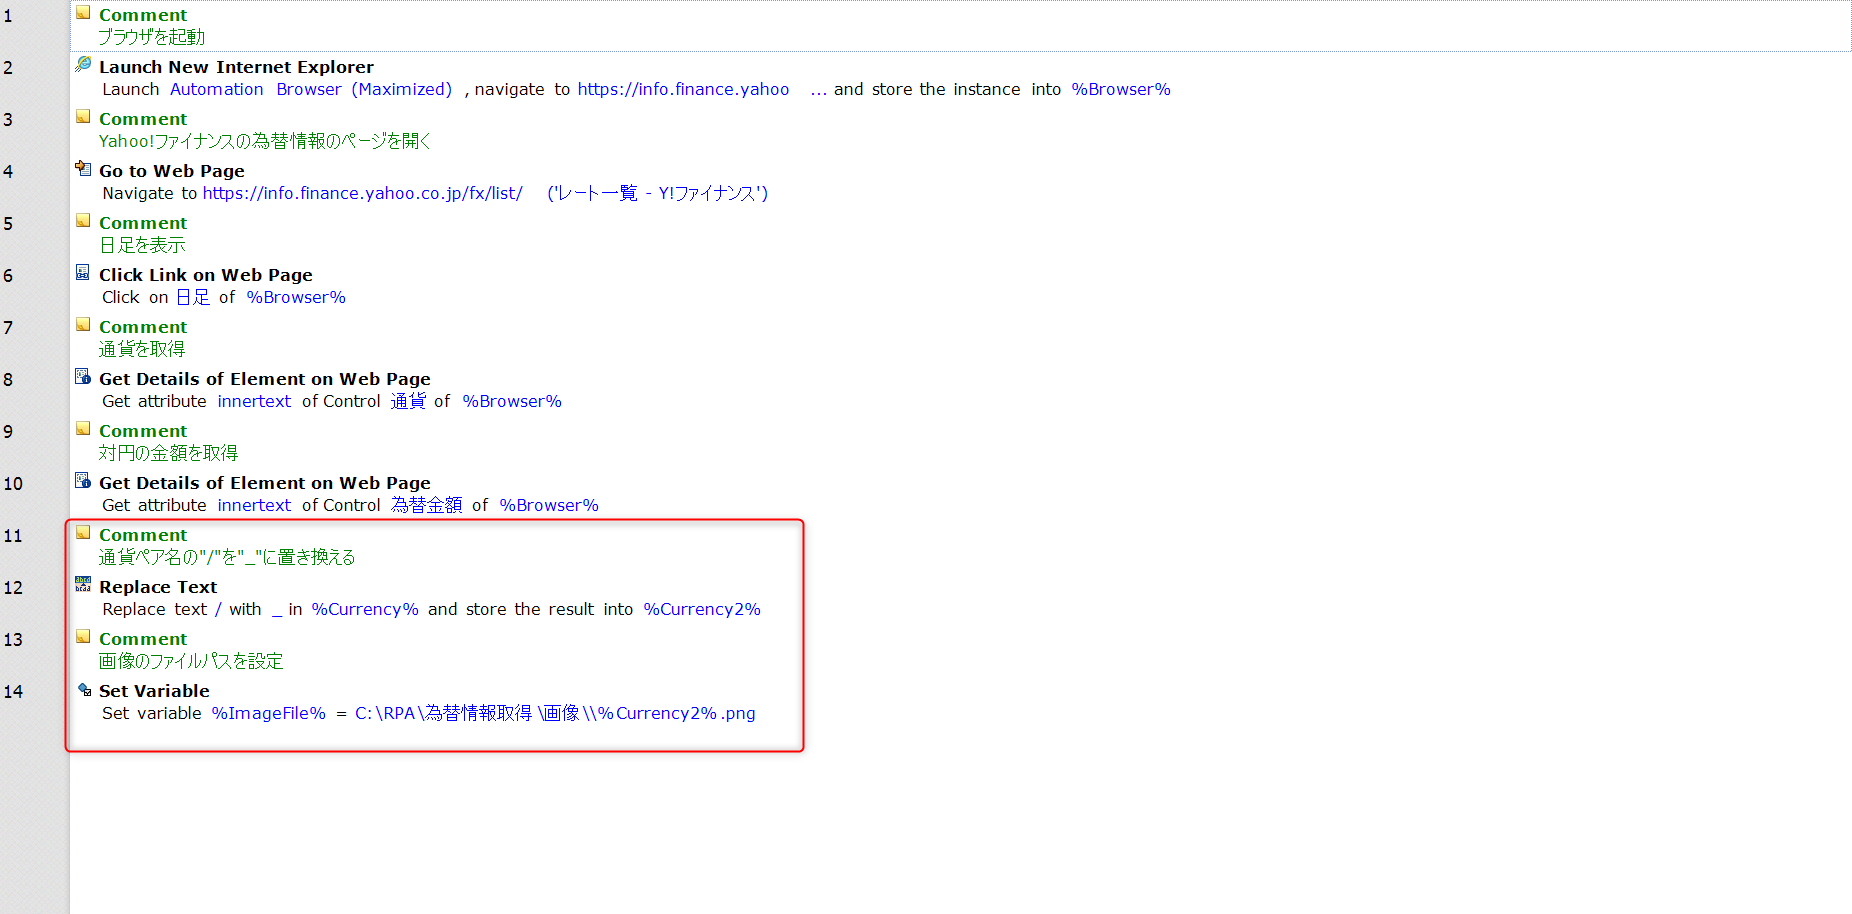
Task: Click %Browser% variable in Launch action
Action: (x=1121, y=89)
